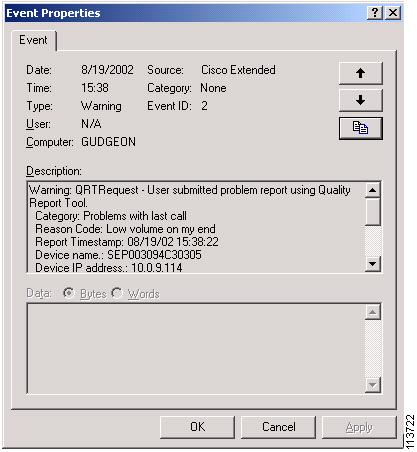This screenshot has height=452, width=417.
Task: Click the Apply button
Action: pos(359,427)
